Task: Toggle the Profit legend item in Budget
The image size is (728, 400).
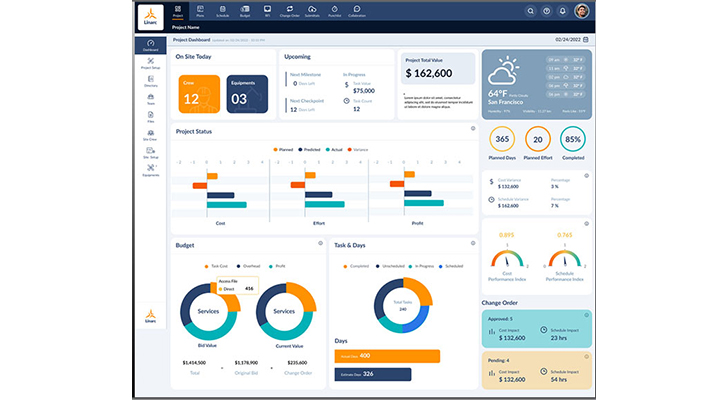Action: click(277, 266)
